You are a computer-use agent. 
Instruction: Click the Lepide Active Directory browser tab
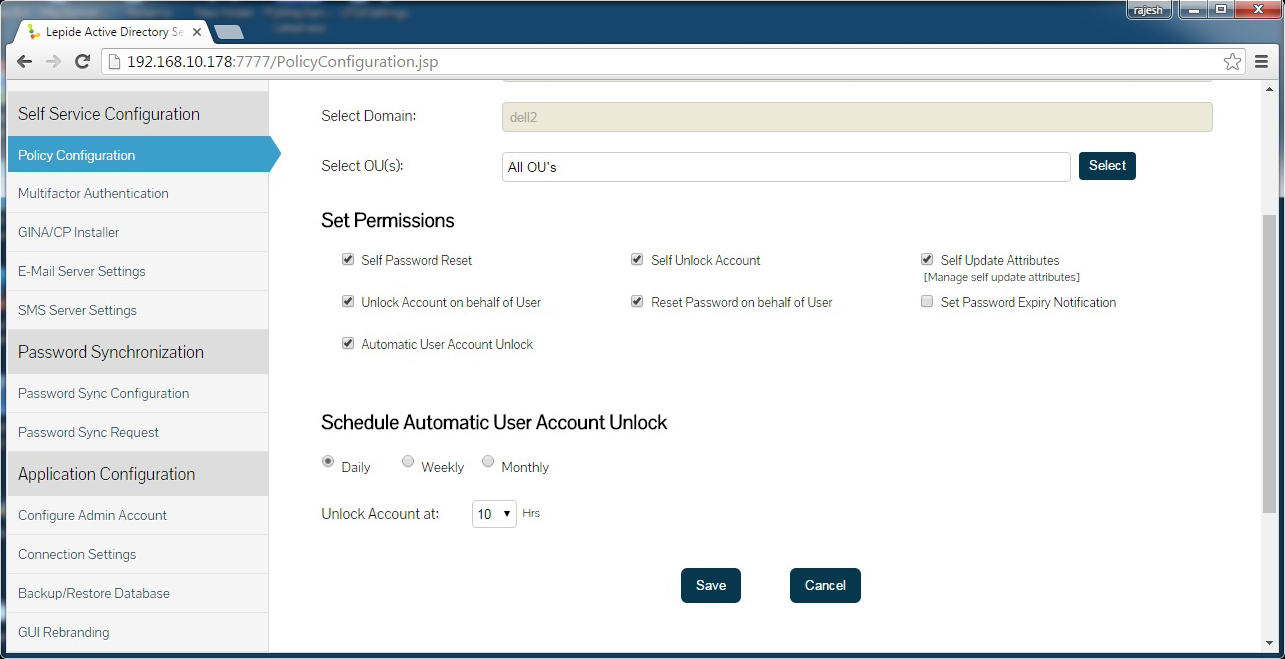(x=110, y=32)
